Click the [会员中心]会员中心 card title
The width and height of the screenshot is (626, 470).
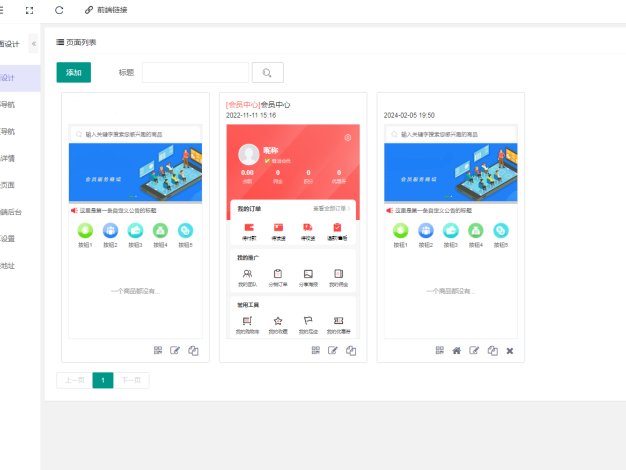[x=258, y=105]
